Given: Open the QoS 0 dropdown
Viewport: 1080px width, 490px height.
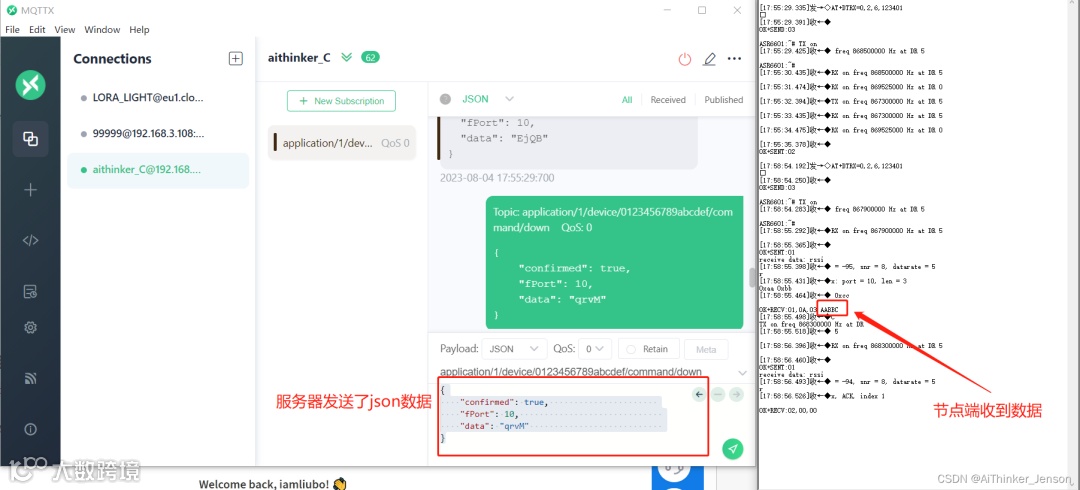Looking at the screenshot, I should 594,349.
